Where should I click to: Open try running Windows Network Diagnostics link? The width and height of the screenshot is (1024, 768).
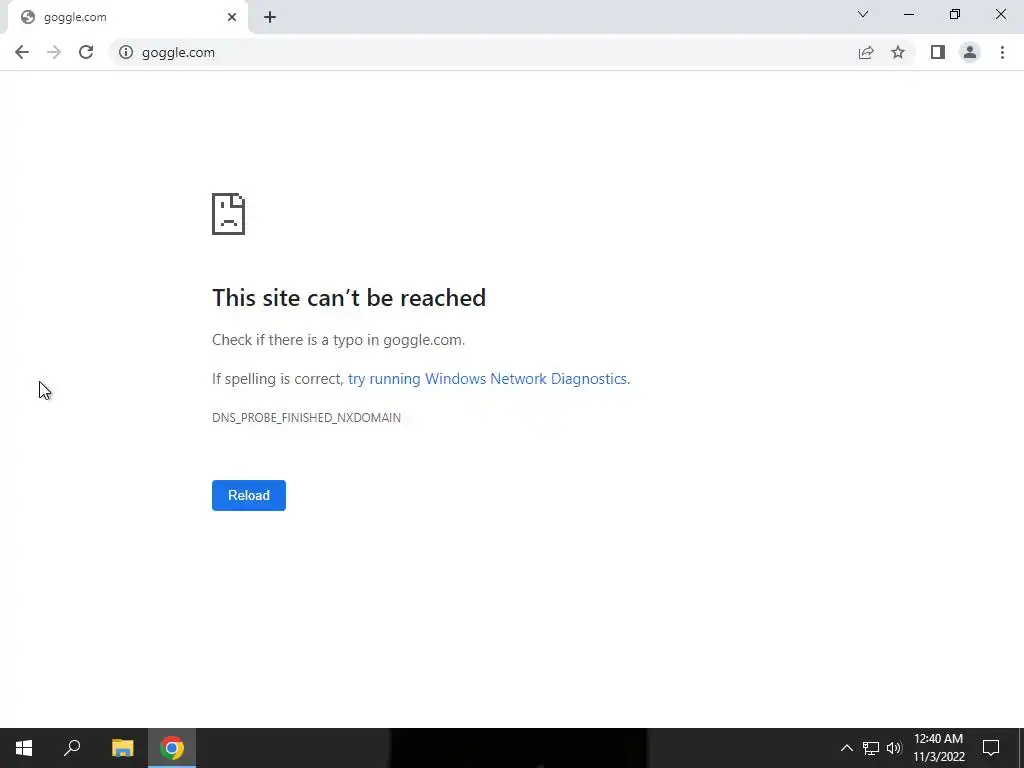487,379
